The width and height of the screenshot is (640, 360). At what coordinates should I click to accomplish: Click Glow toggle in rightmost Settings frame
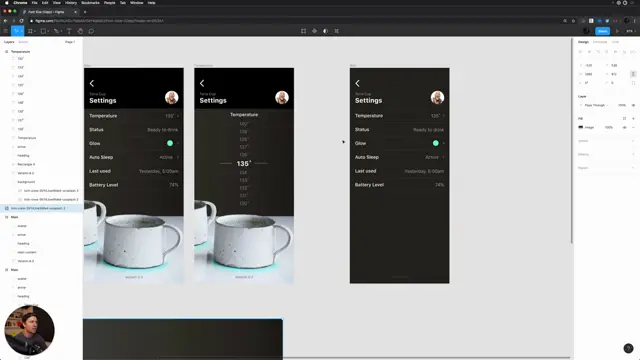pos(436,143)
